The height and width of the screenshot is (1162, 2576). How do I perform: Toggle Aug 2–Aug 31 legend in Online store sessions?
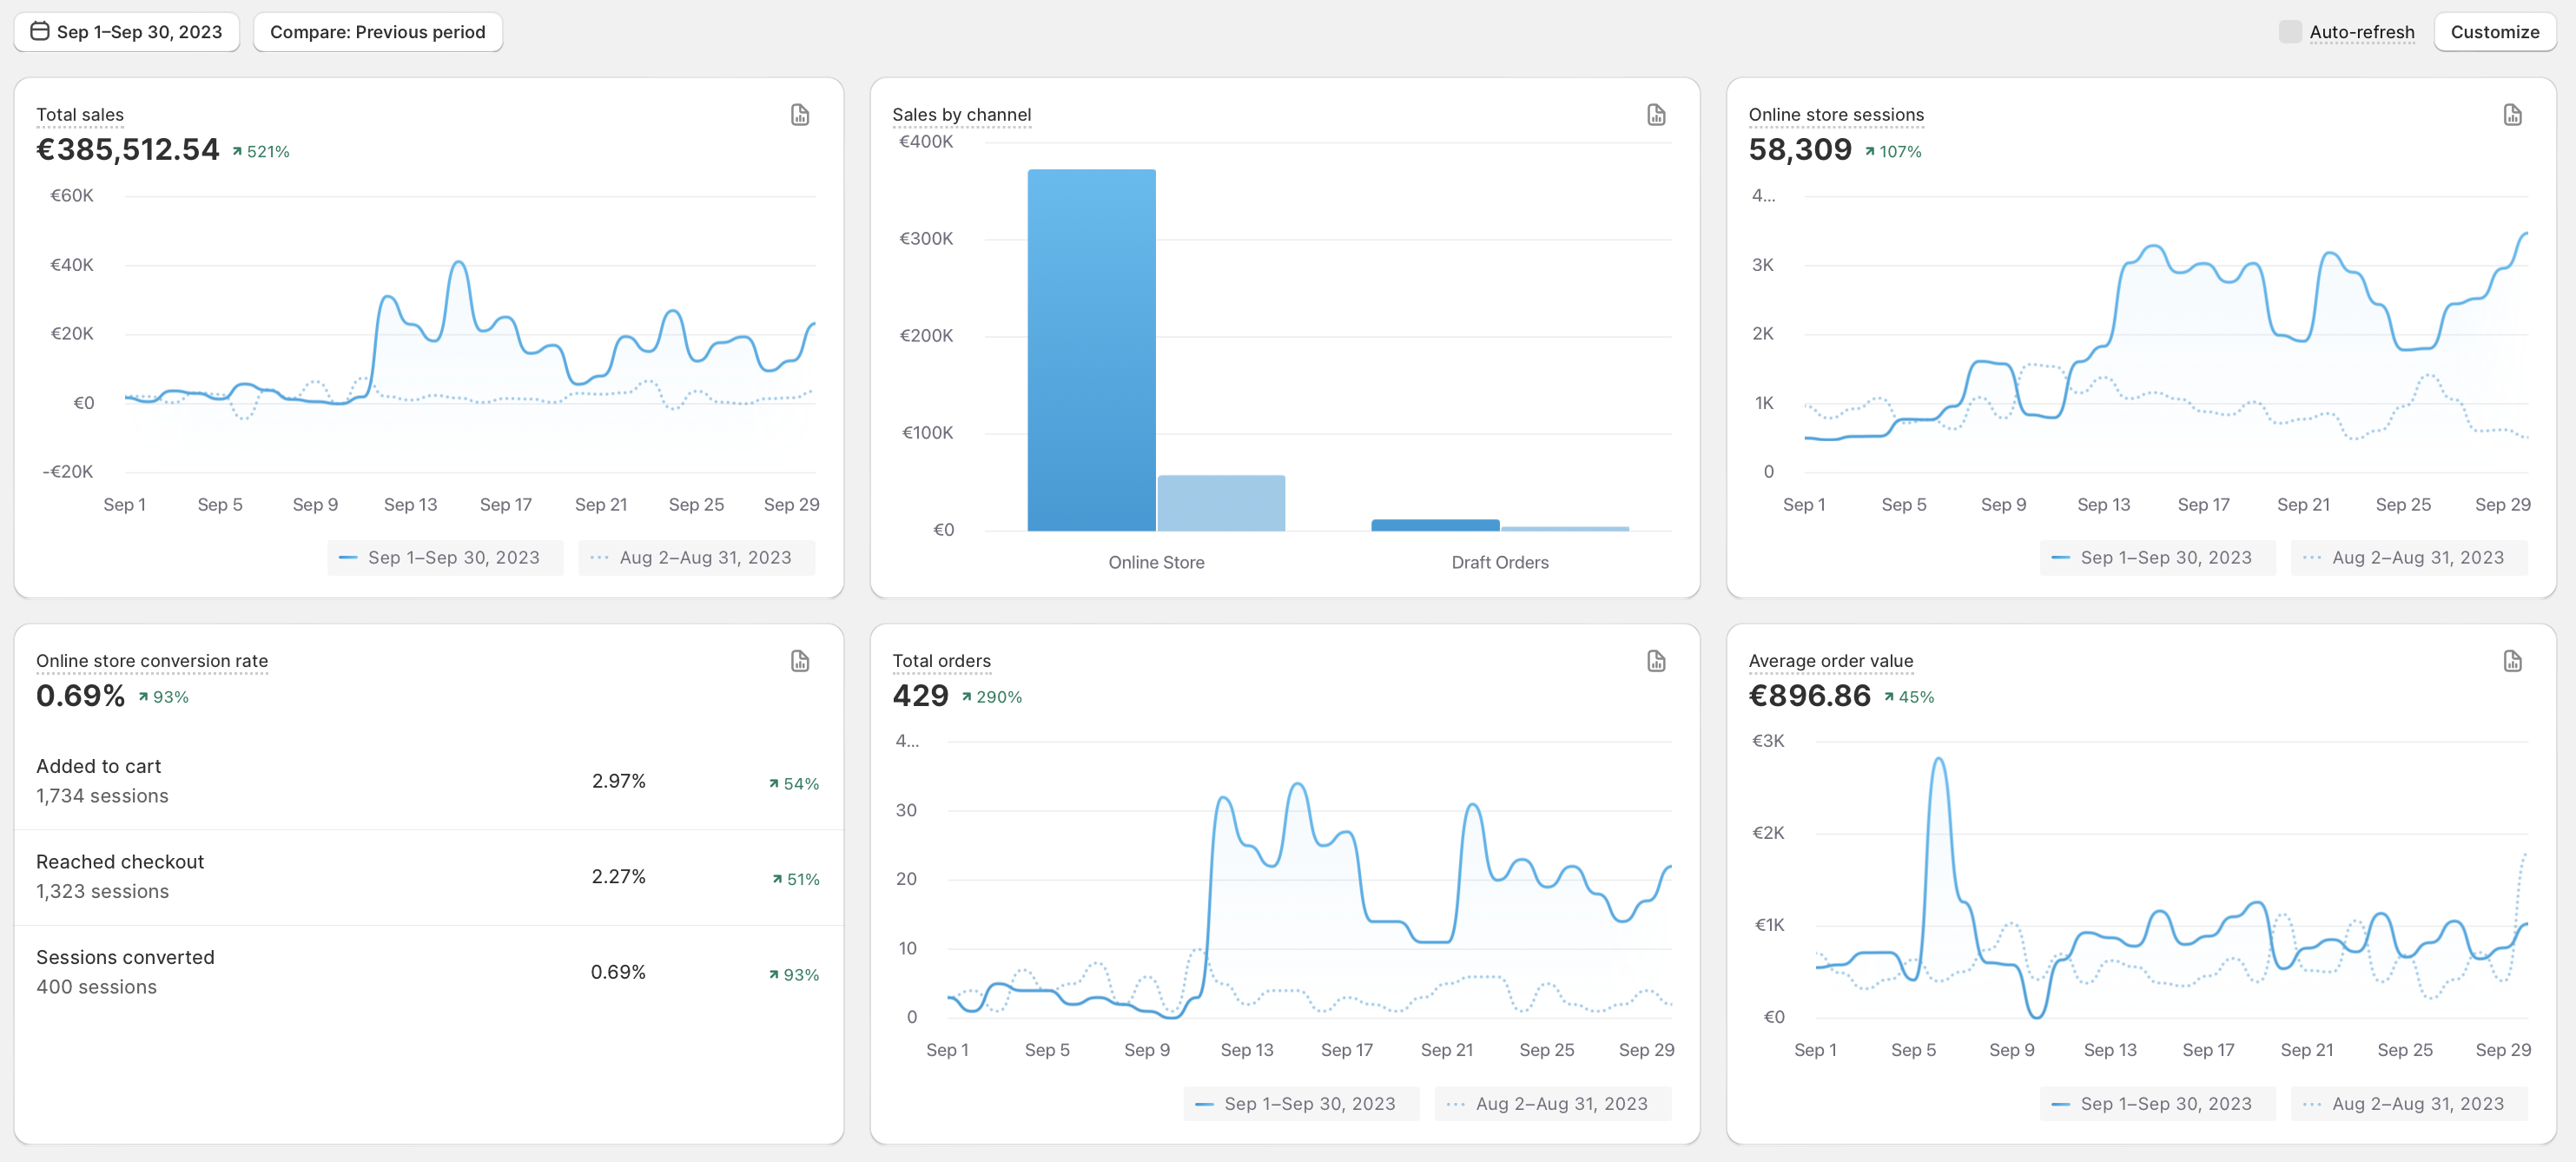click(2410, 558)
